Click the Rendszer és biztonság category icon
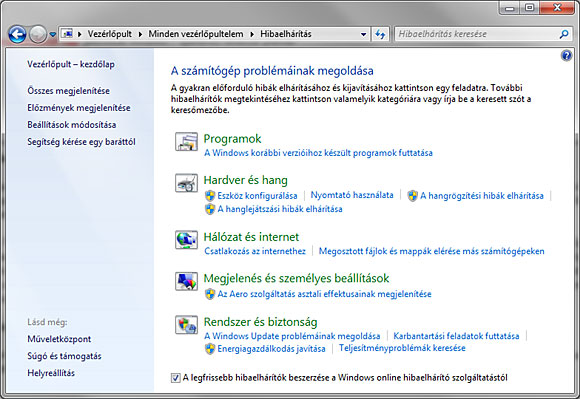 coord(186,325)
